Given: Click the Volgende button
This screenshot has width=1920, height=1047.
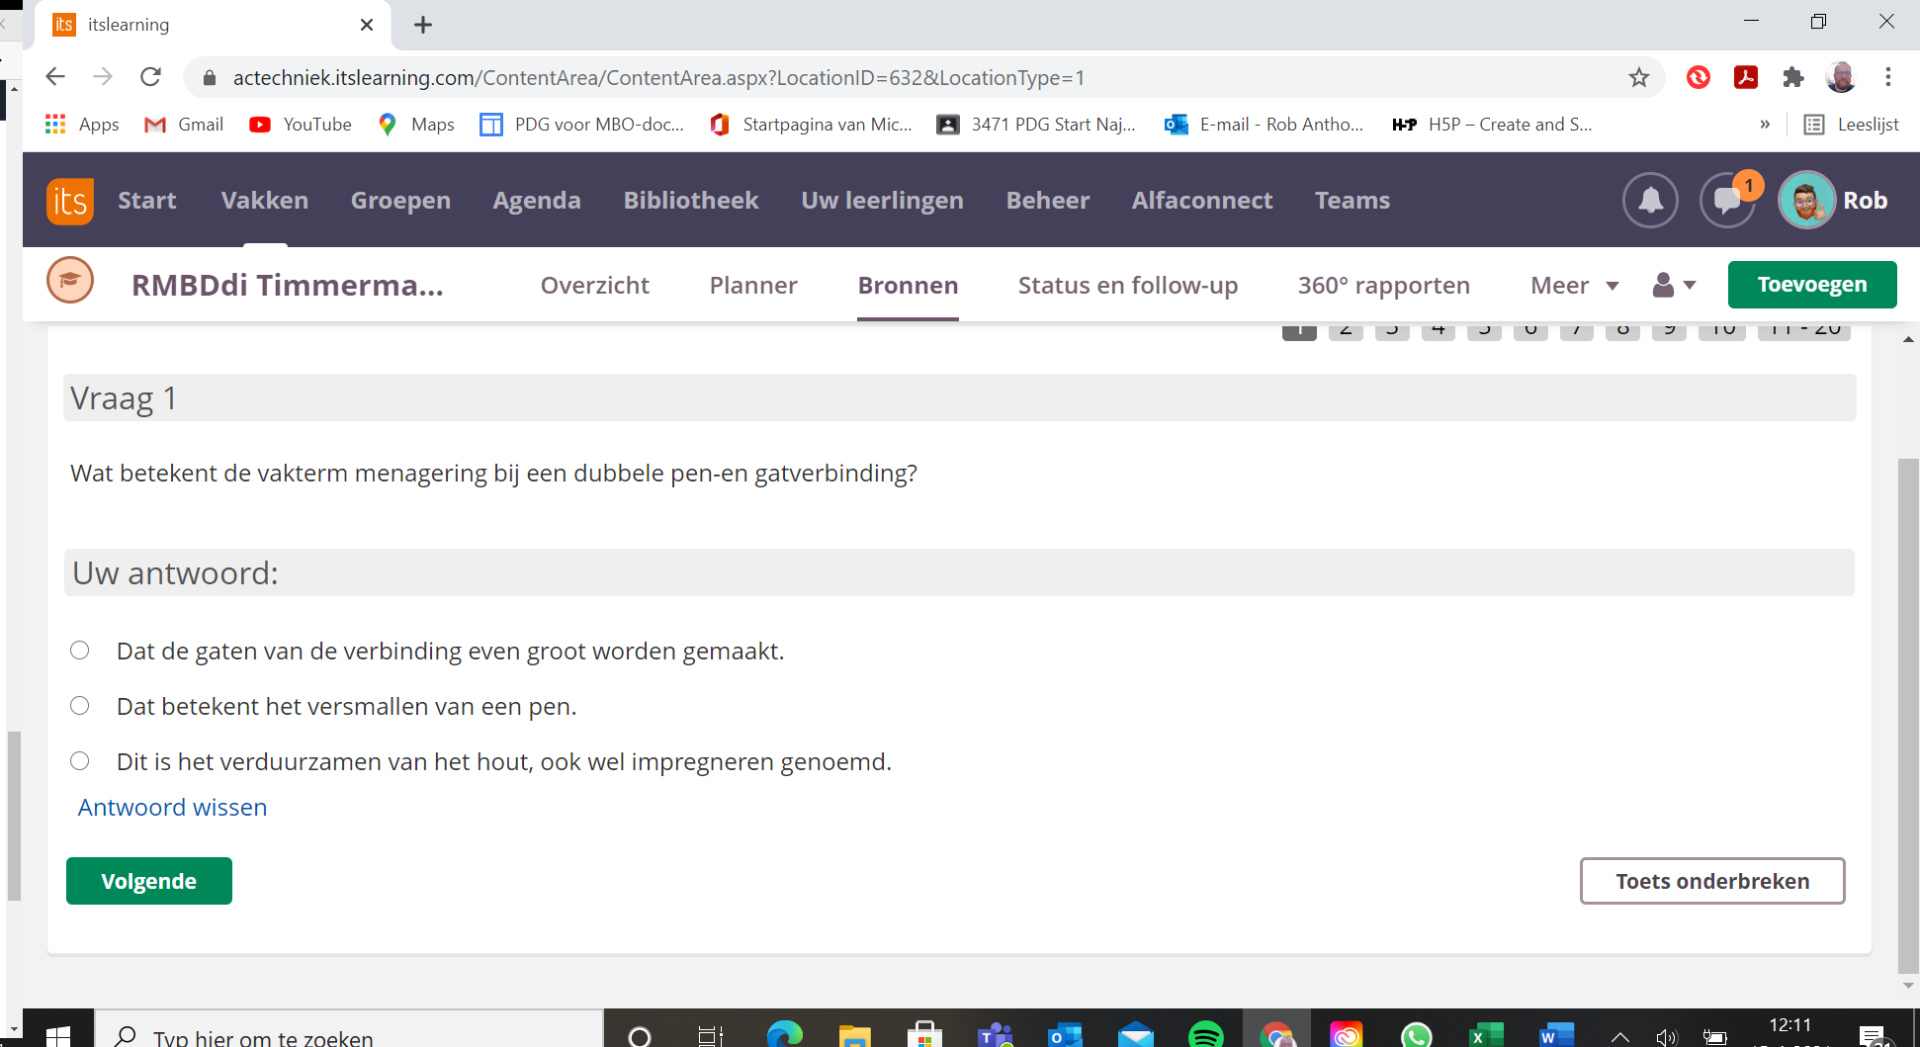Looking at the screenshot, I should point(149,881).
